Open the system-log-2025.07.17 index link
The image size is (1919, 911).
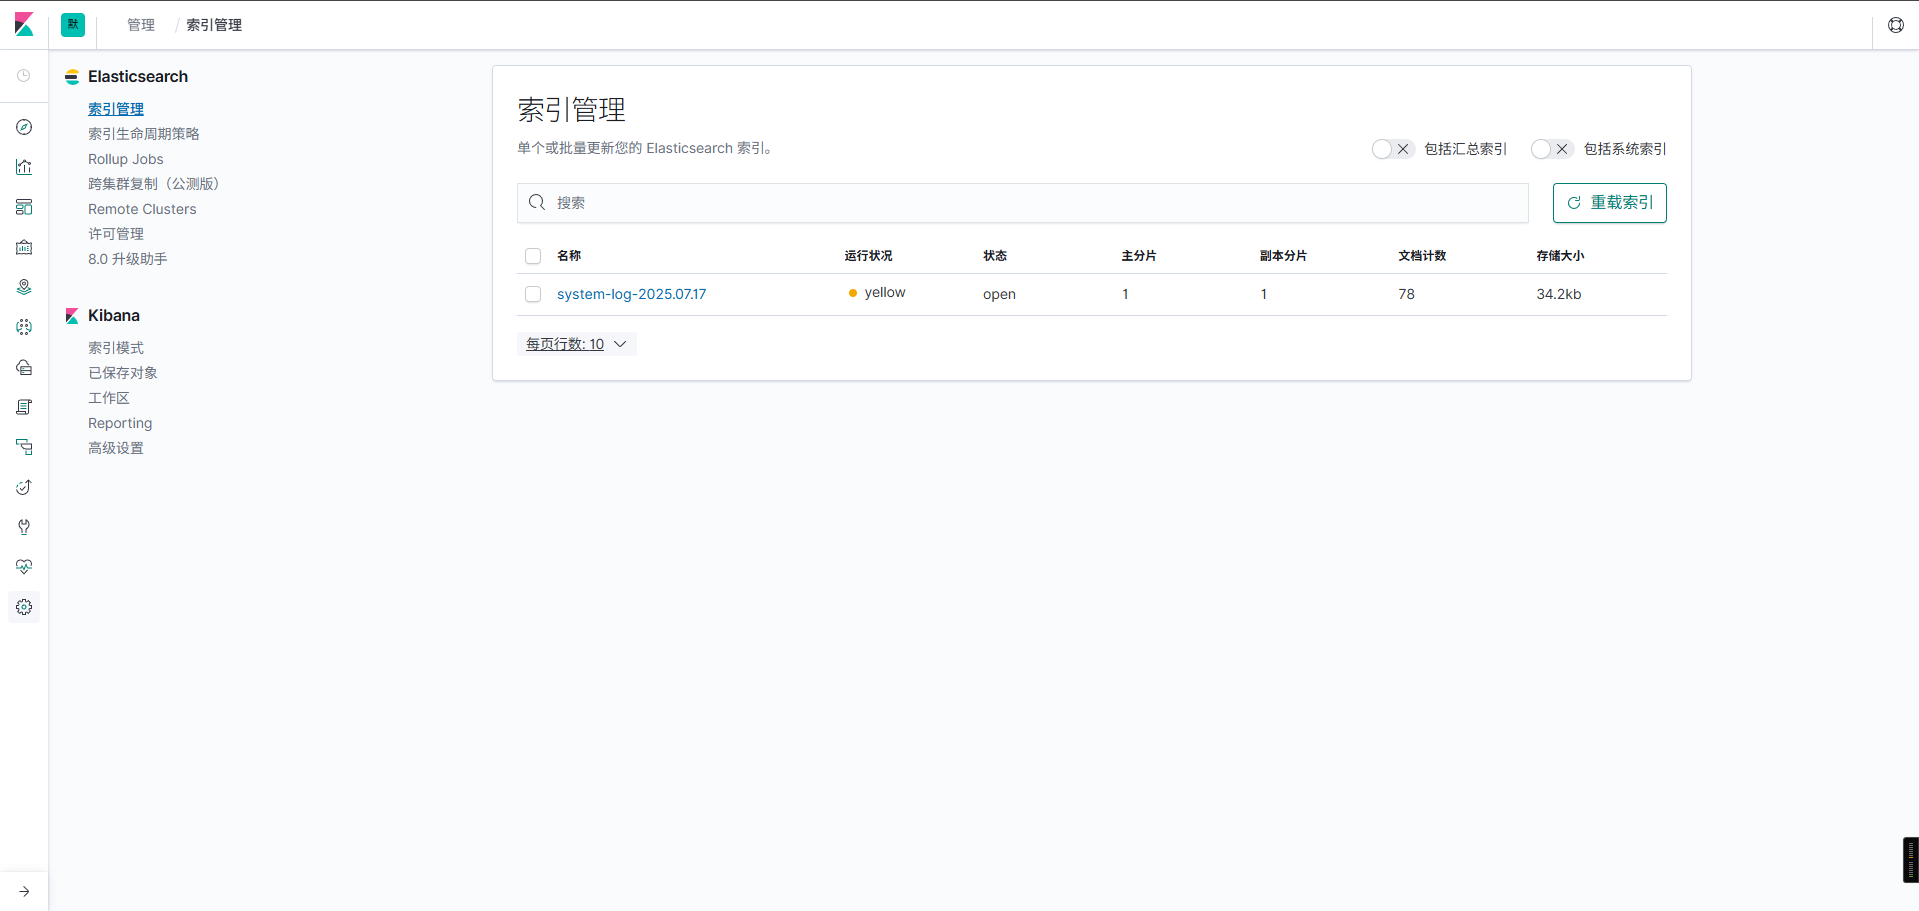pos(631,294)
